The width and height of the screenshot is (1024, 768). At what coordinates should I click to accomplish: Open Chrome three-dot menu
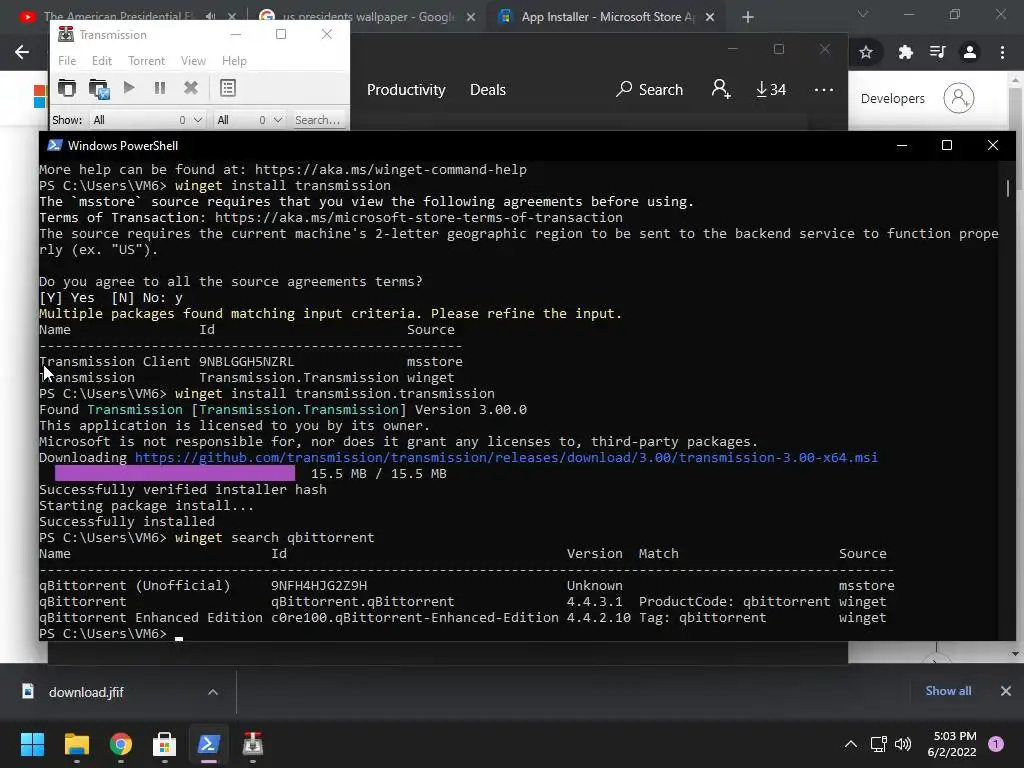click(1002, 52)
